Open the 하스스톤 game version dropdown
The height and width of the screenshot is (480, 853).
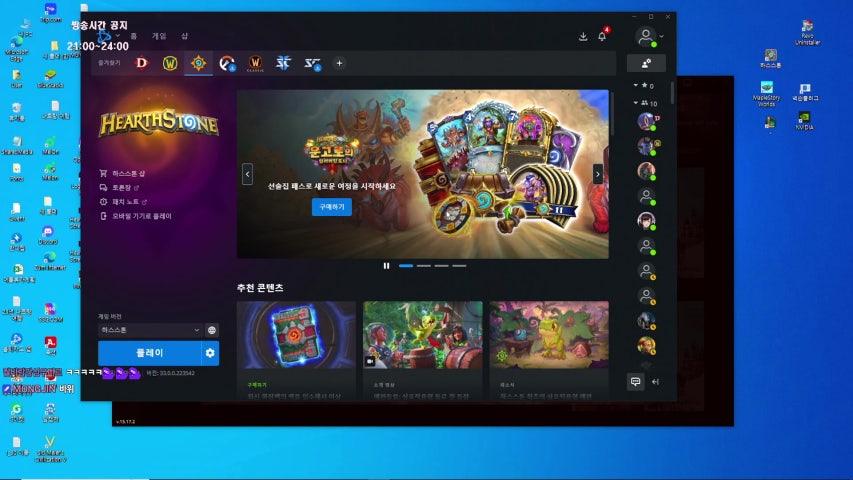[150, 330]
